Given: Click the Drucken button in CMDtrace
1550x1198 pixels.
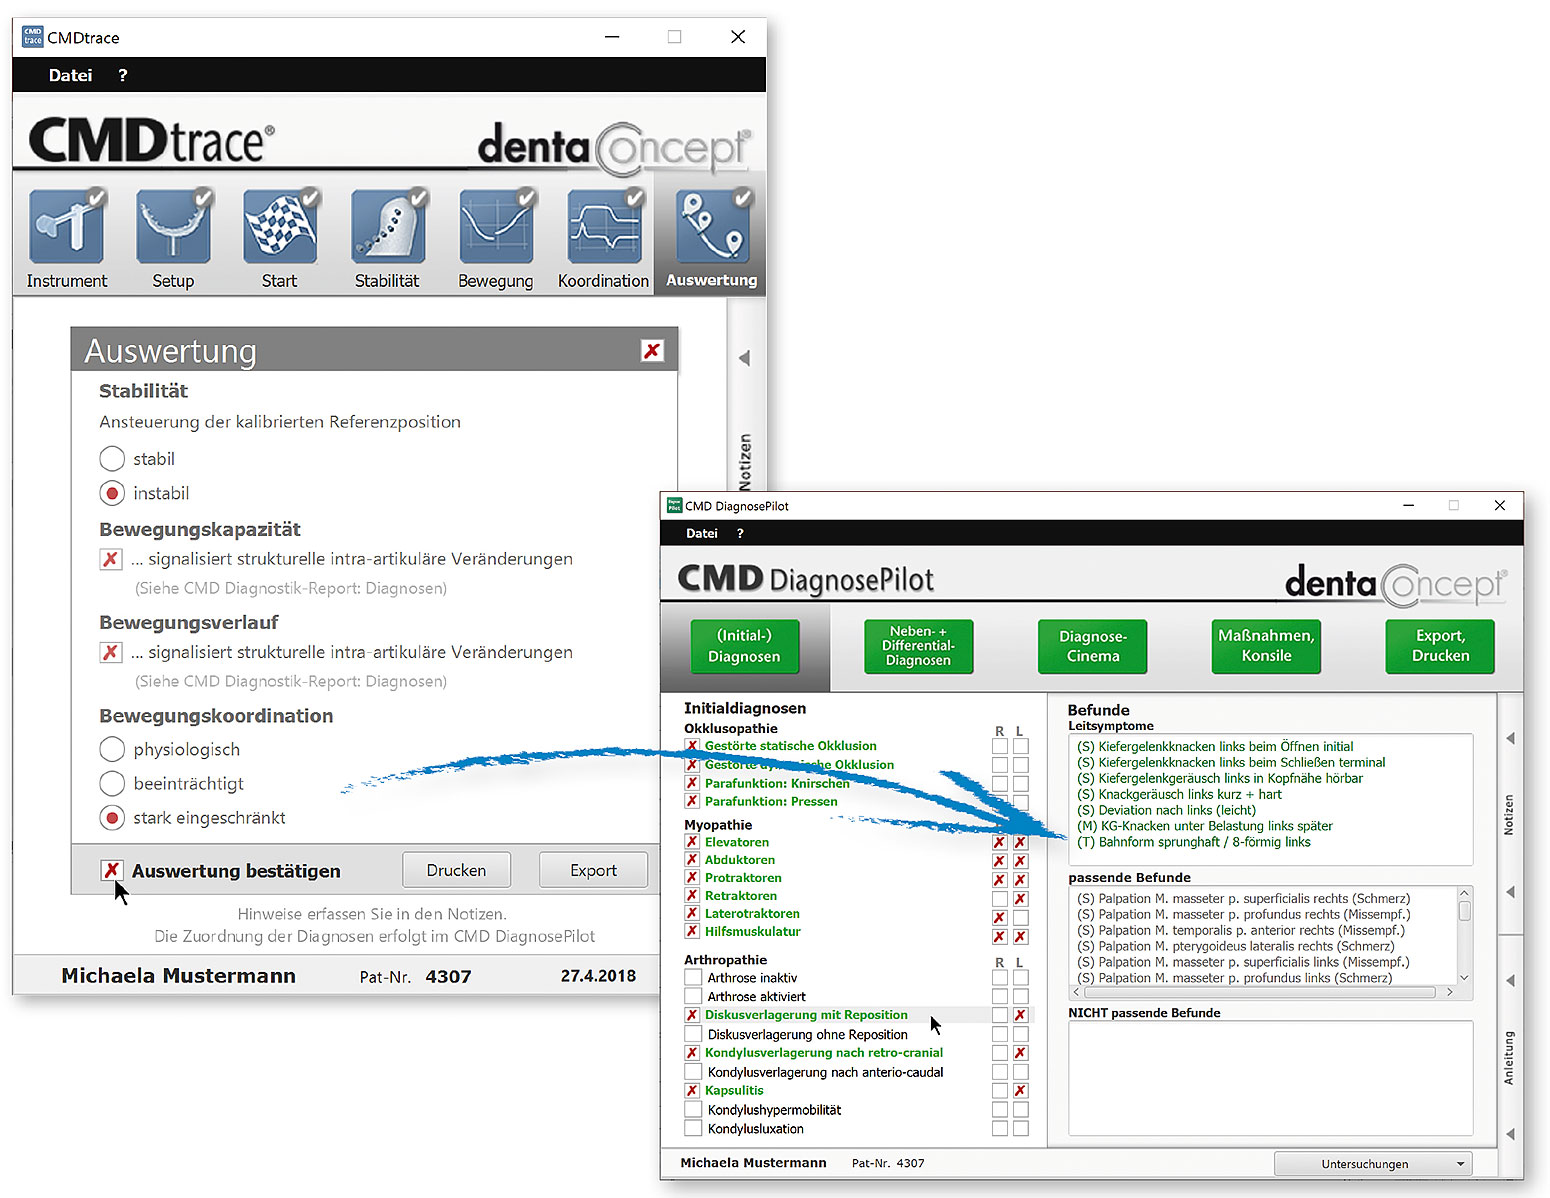Looking at the screenshot, I should 456,870.
